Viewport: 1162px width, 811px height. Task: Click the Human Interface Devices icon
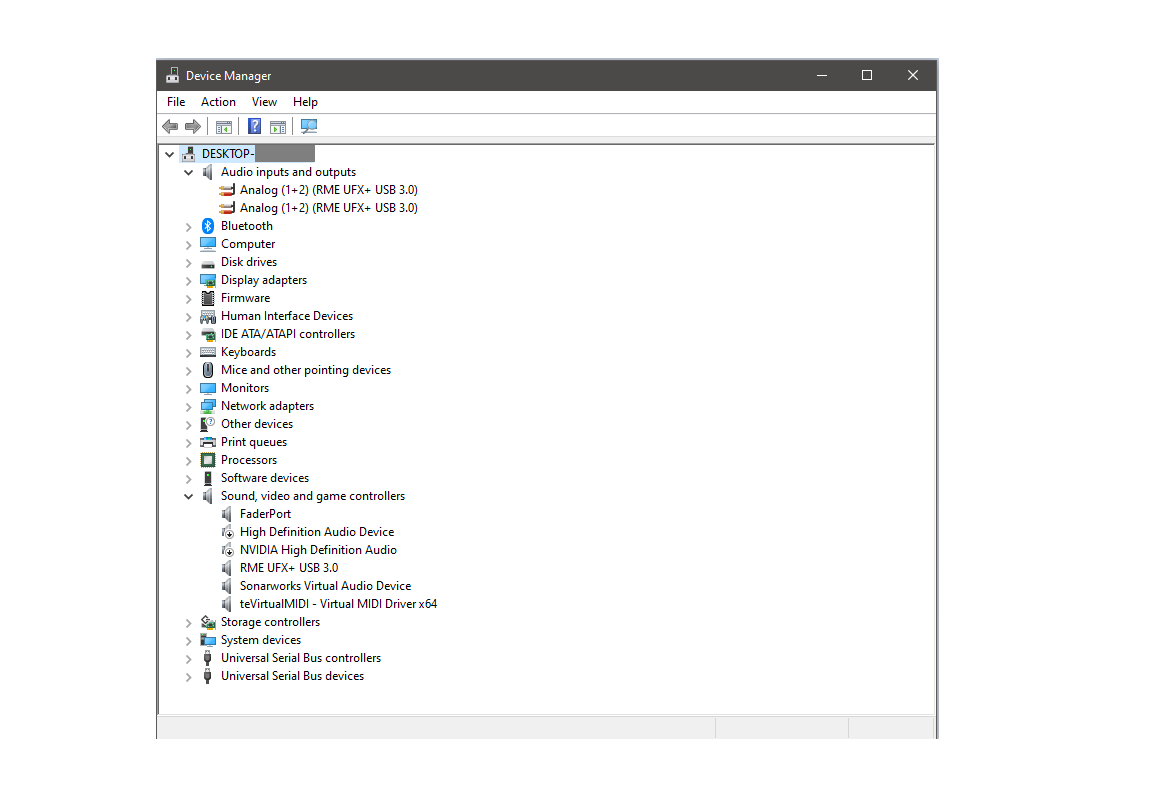pyautogui.click(x=208, y=317)
